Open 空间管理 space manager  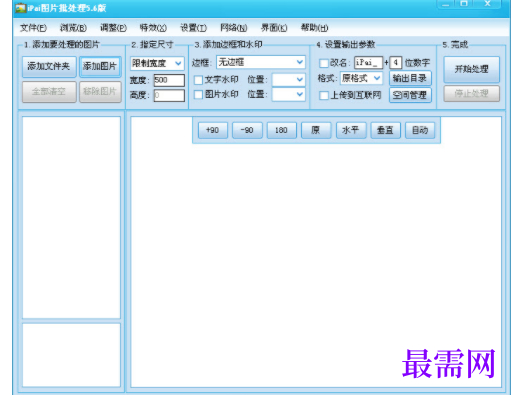tap(410, 95)
